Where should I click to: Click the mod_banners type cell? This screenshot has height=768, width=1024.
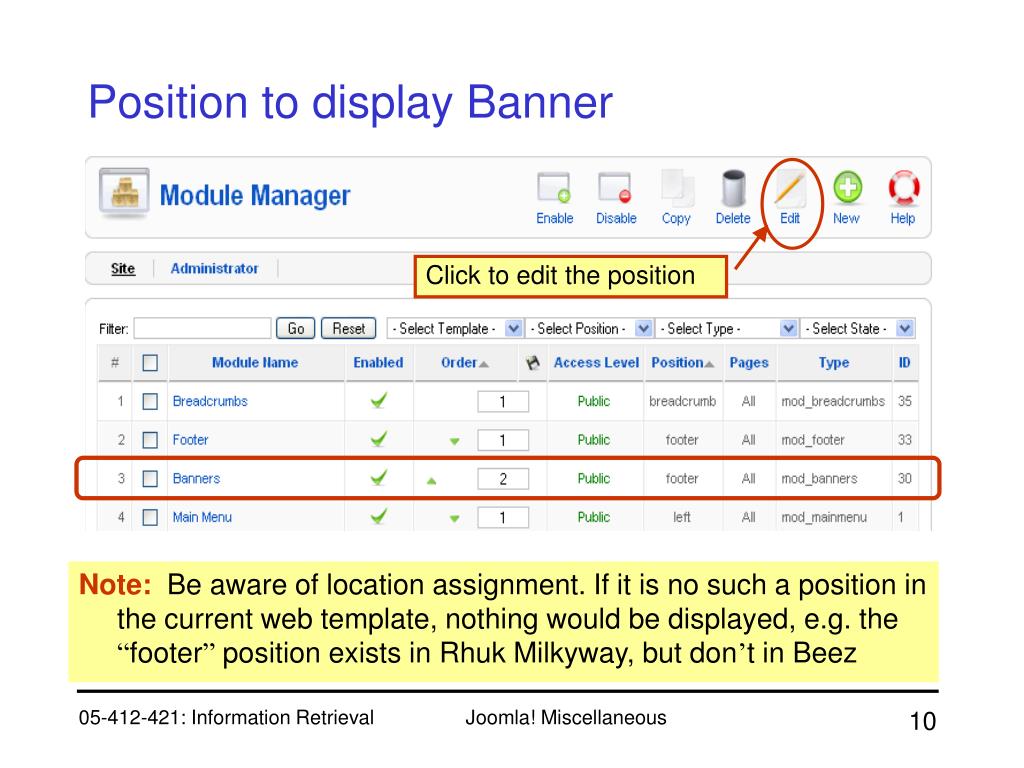point(819,479)
